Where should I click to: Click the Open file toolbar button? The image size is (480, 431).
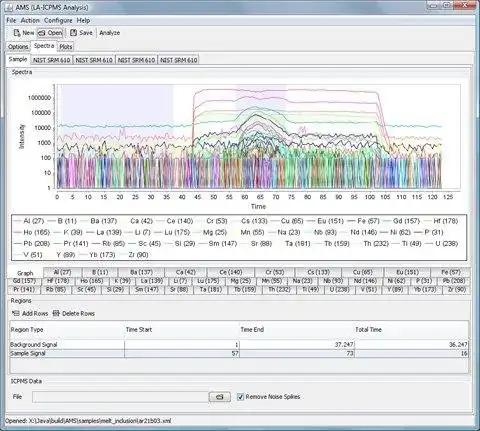point(50,33)
